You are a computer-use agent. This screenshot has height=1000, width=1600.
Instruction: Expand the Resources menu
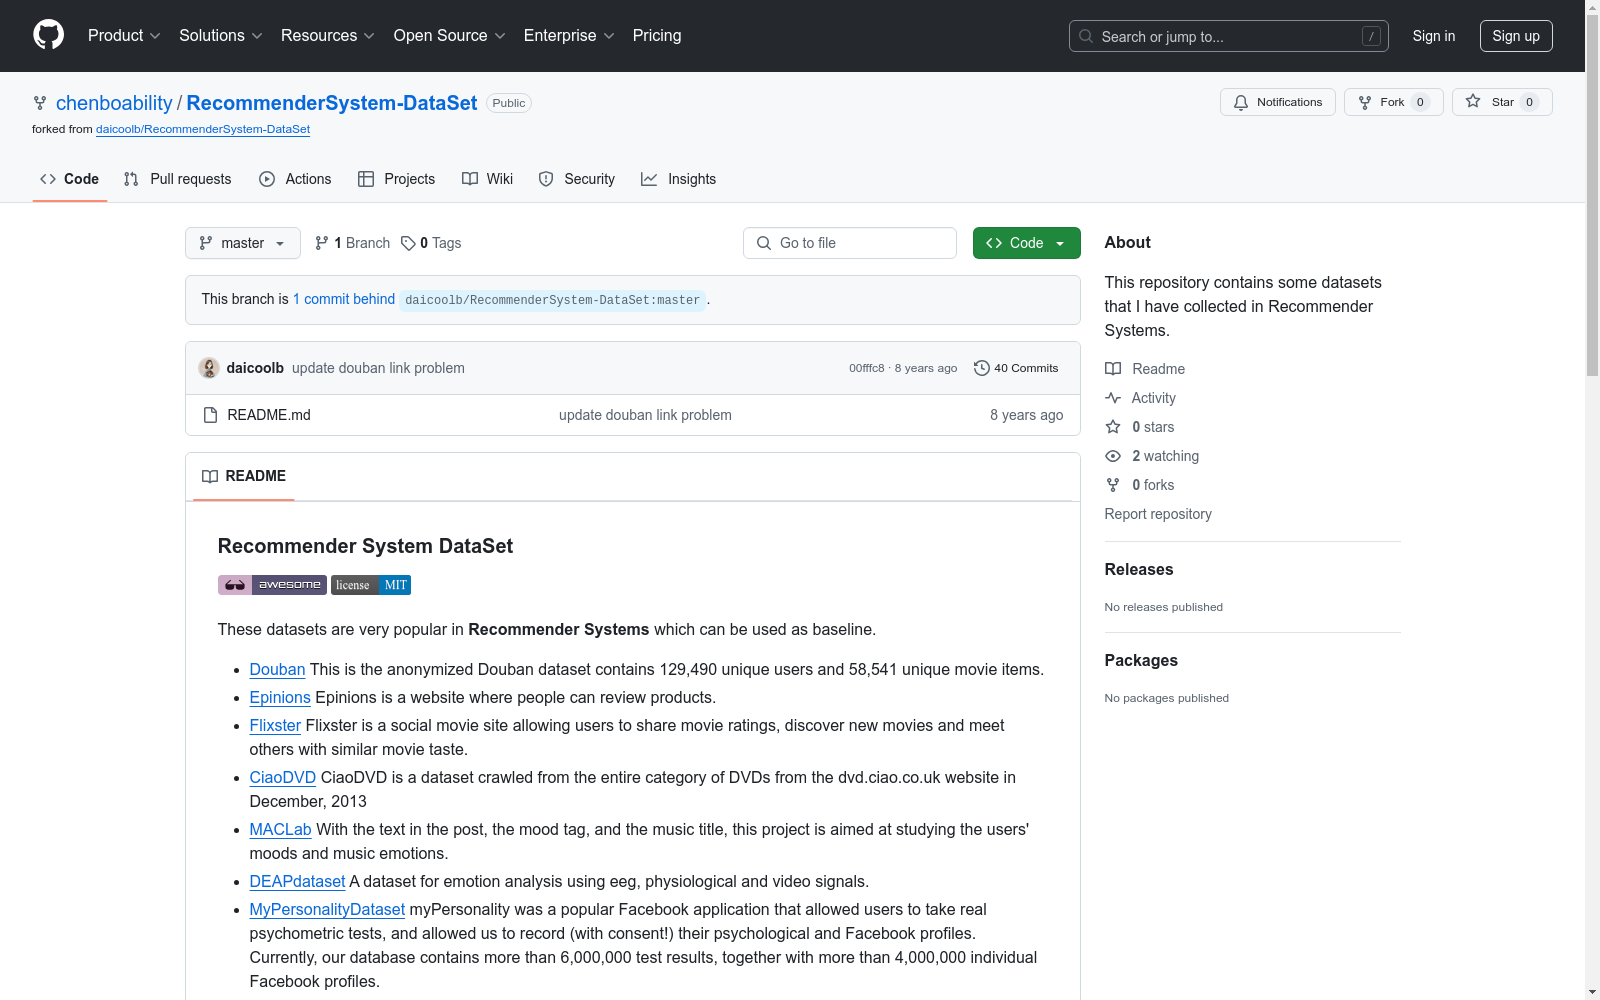(x=328, y=36)
